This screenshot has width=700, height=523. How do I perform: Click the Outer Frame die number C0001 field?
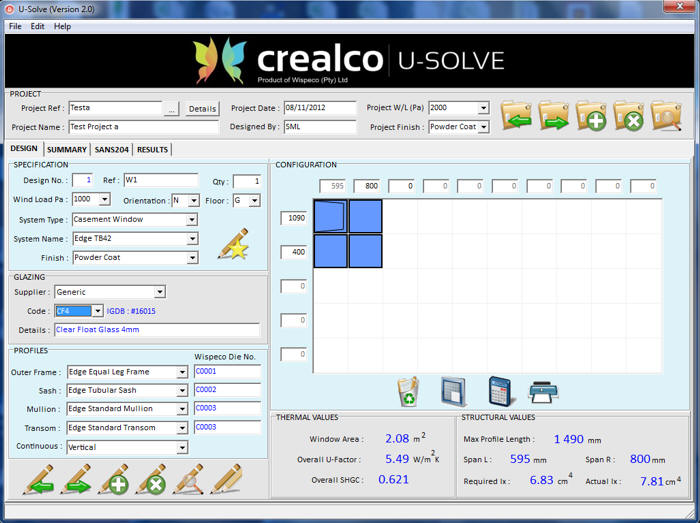click(x=228, y=371)
